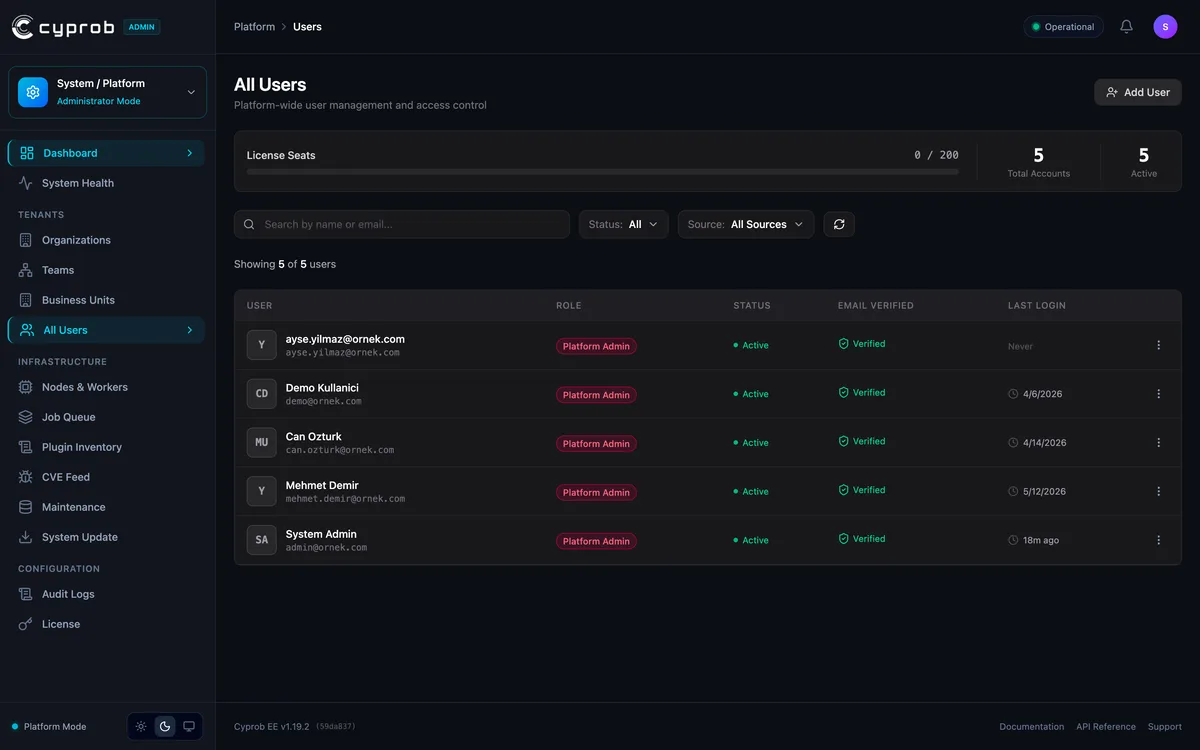1200x750 pixels.
Task: Open System Health page
Action: point(106,183)
